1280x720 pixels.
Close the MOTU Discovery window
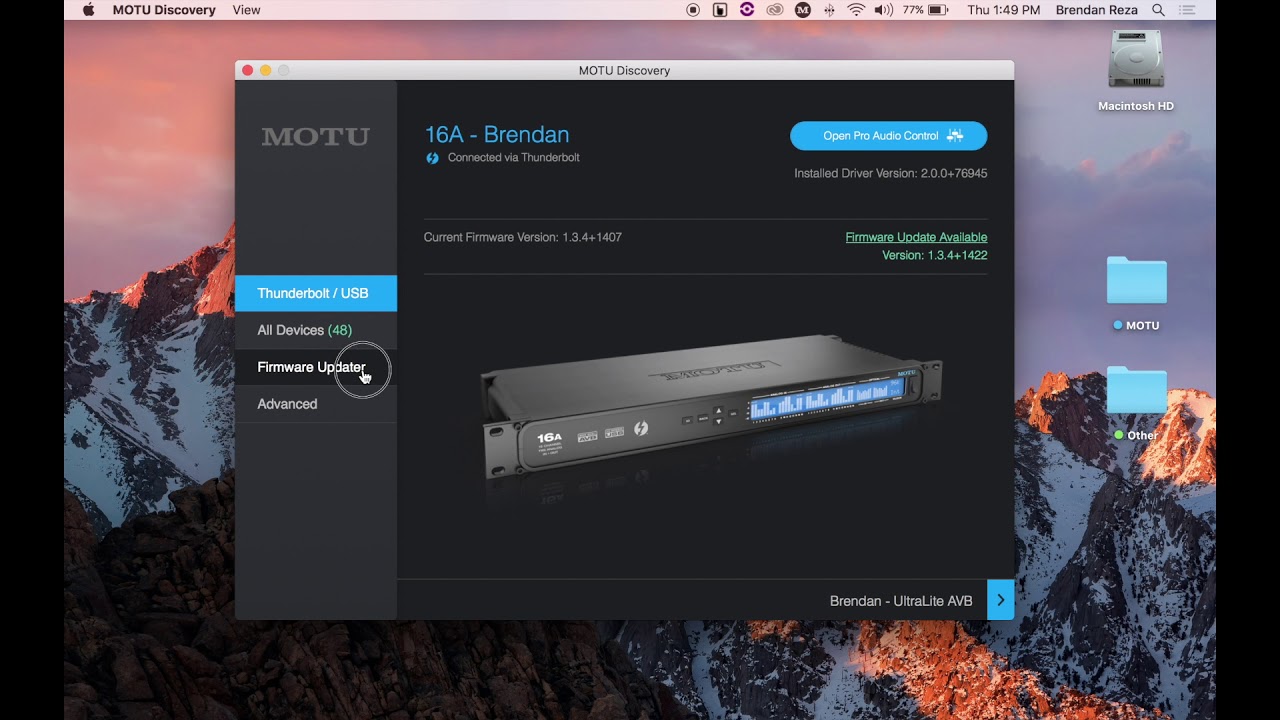point(248,70)
